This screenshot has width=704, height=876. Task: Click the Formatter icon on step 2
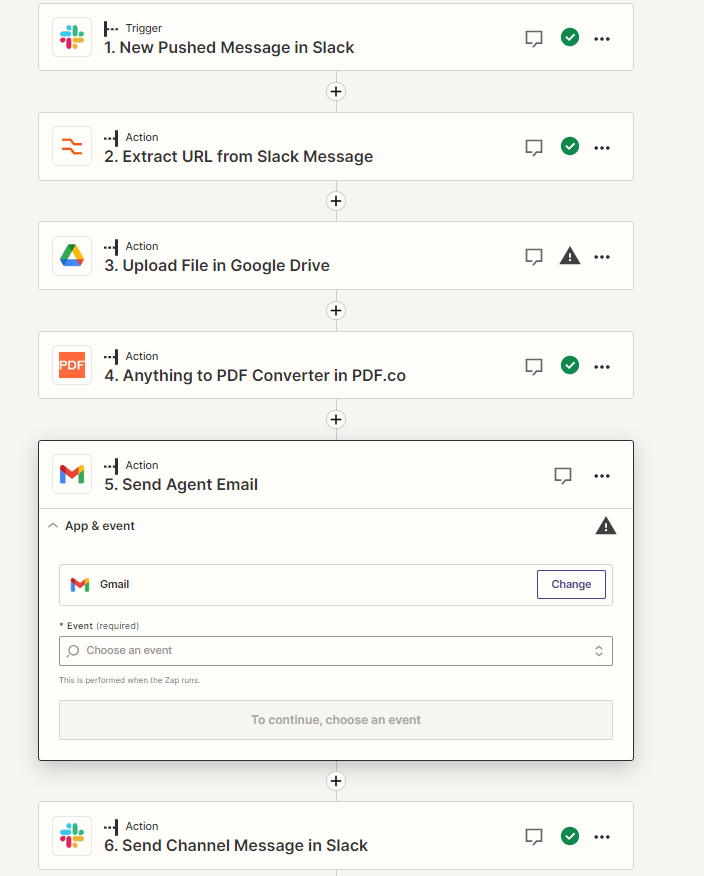(x=72, y=146)
